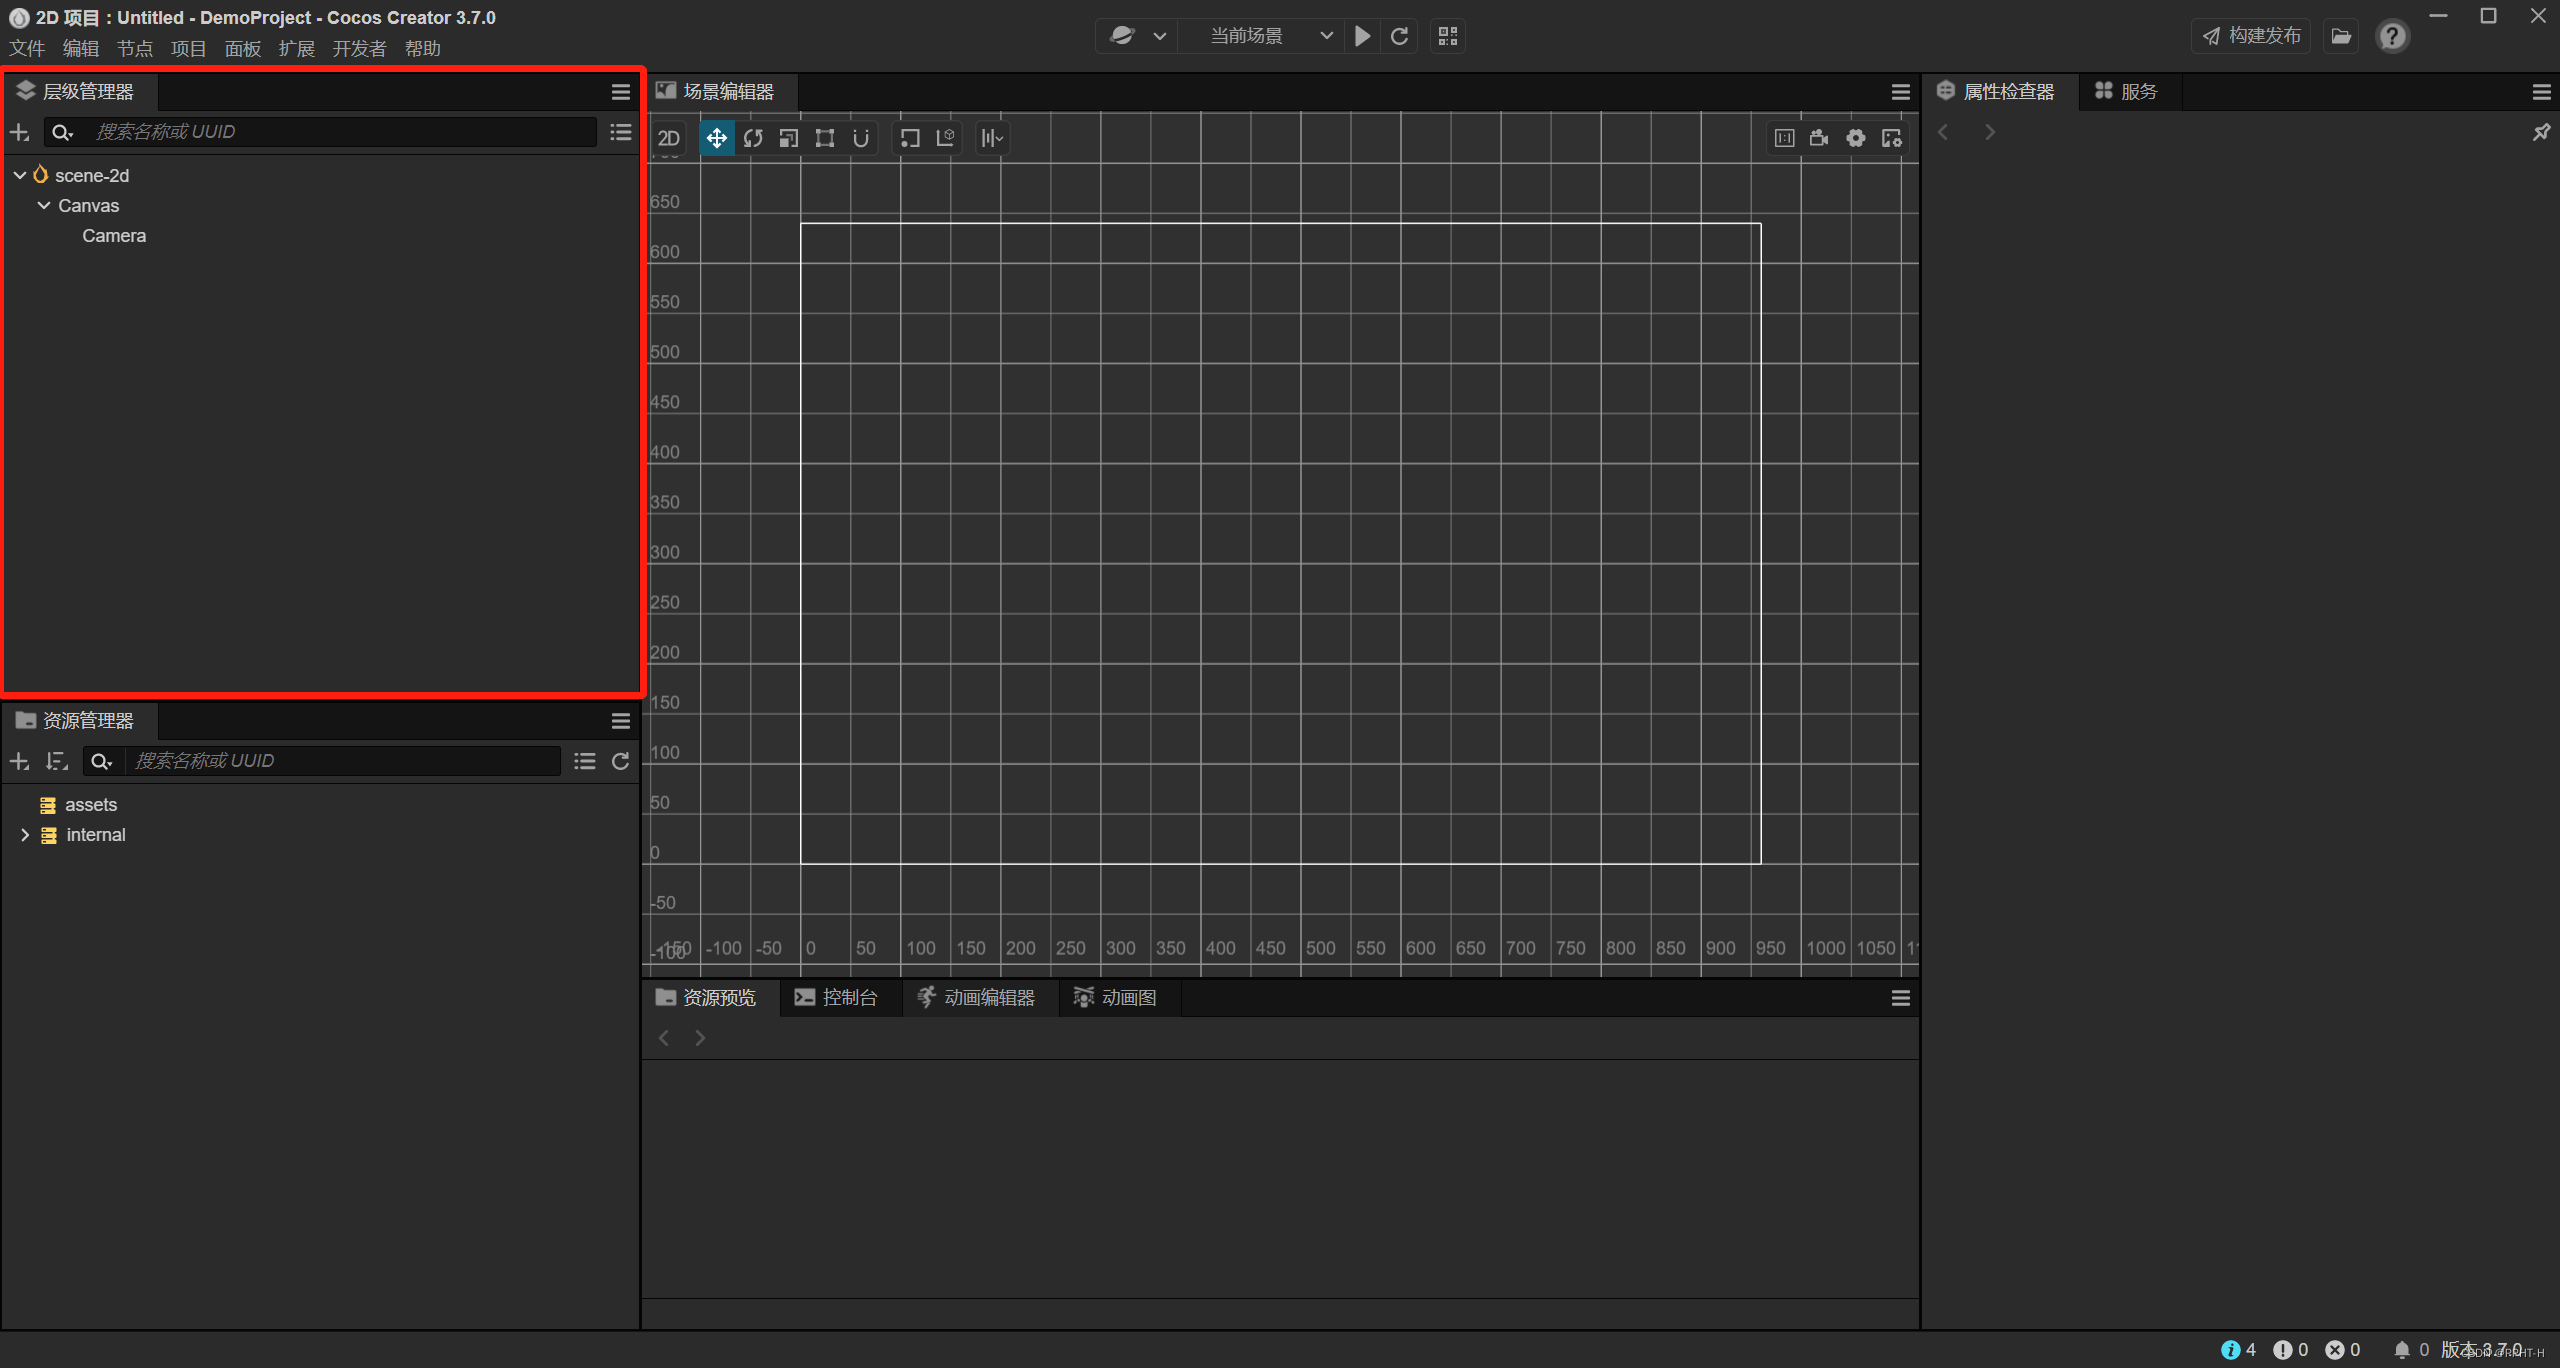
Task: Select the Rotate transform tool
Action: tap(753, 138)
